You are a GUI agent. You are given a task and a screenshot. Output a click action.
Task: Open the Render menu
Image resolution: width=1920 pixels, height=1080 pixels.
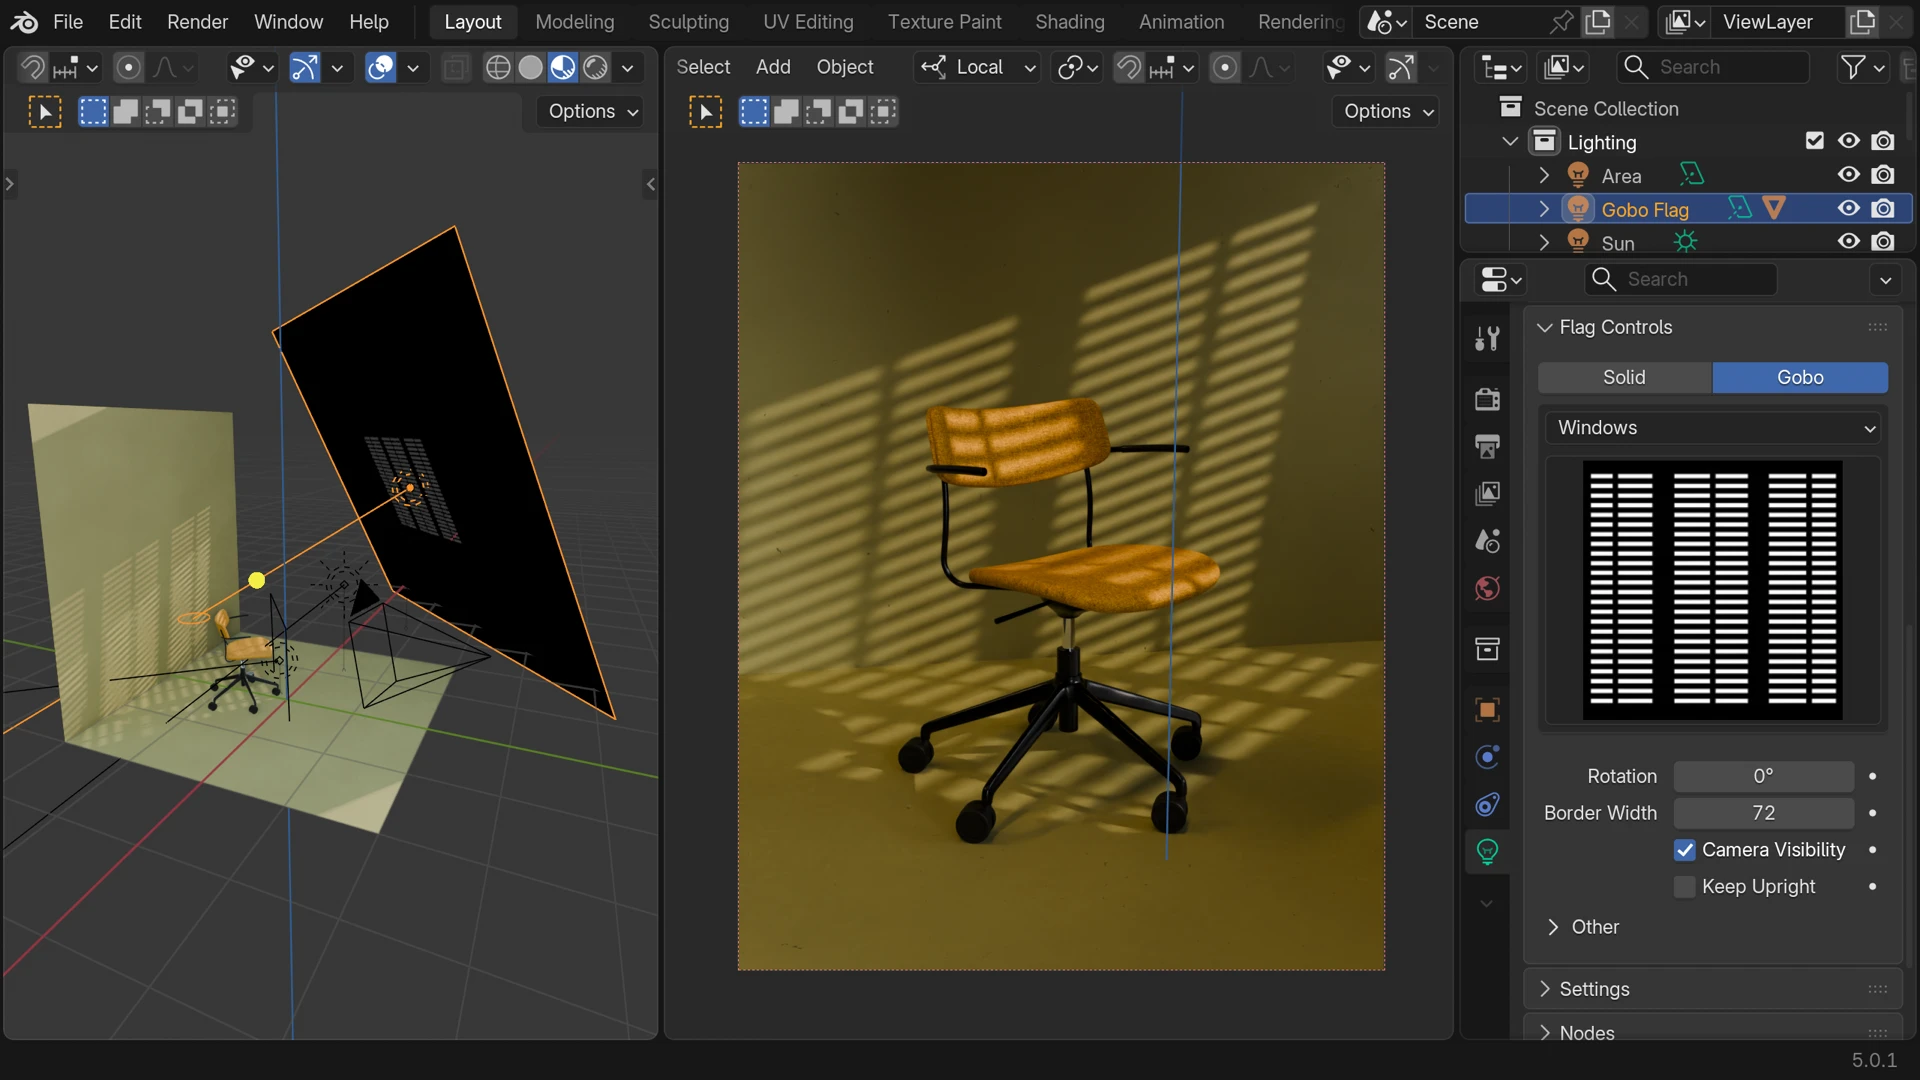click(x=197, y=22)
